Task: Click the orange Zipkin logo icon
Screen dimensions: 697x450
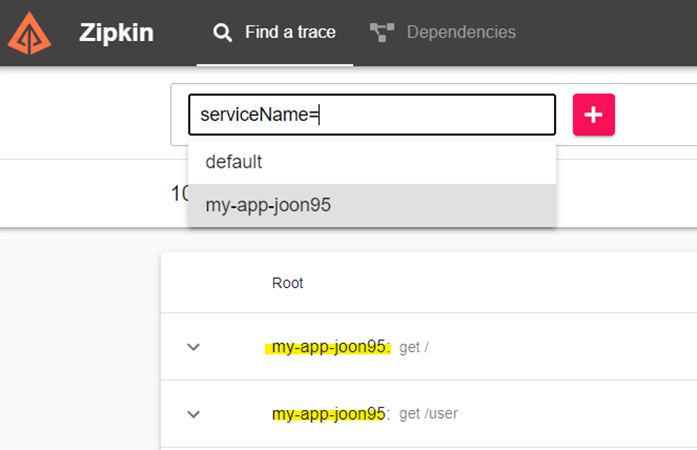Action: [x=29, y=34]
